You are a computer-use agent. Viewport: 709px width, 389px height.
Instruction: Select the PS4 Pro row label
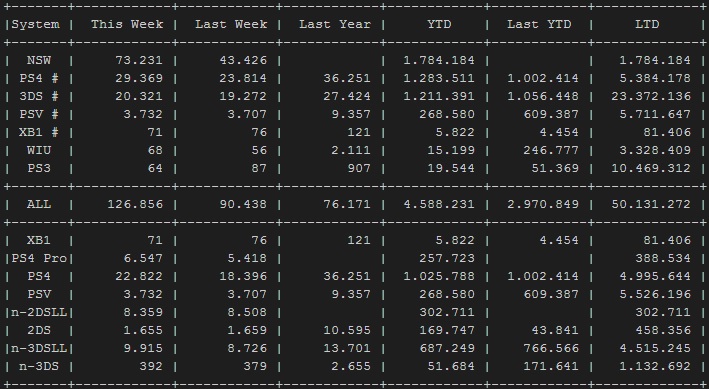pos(39,258)
